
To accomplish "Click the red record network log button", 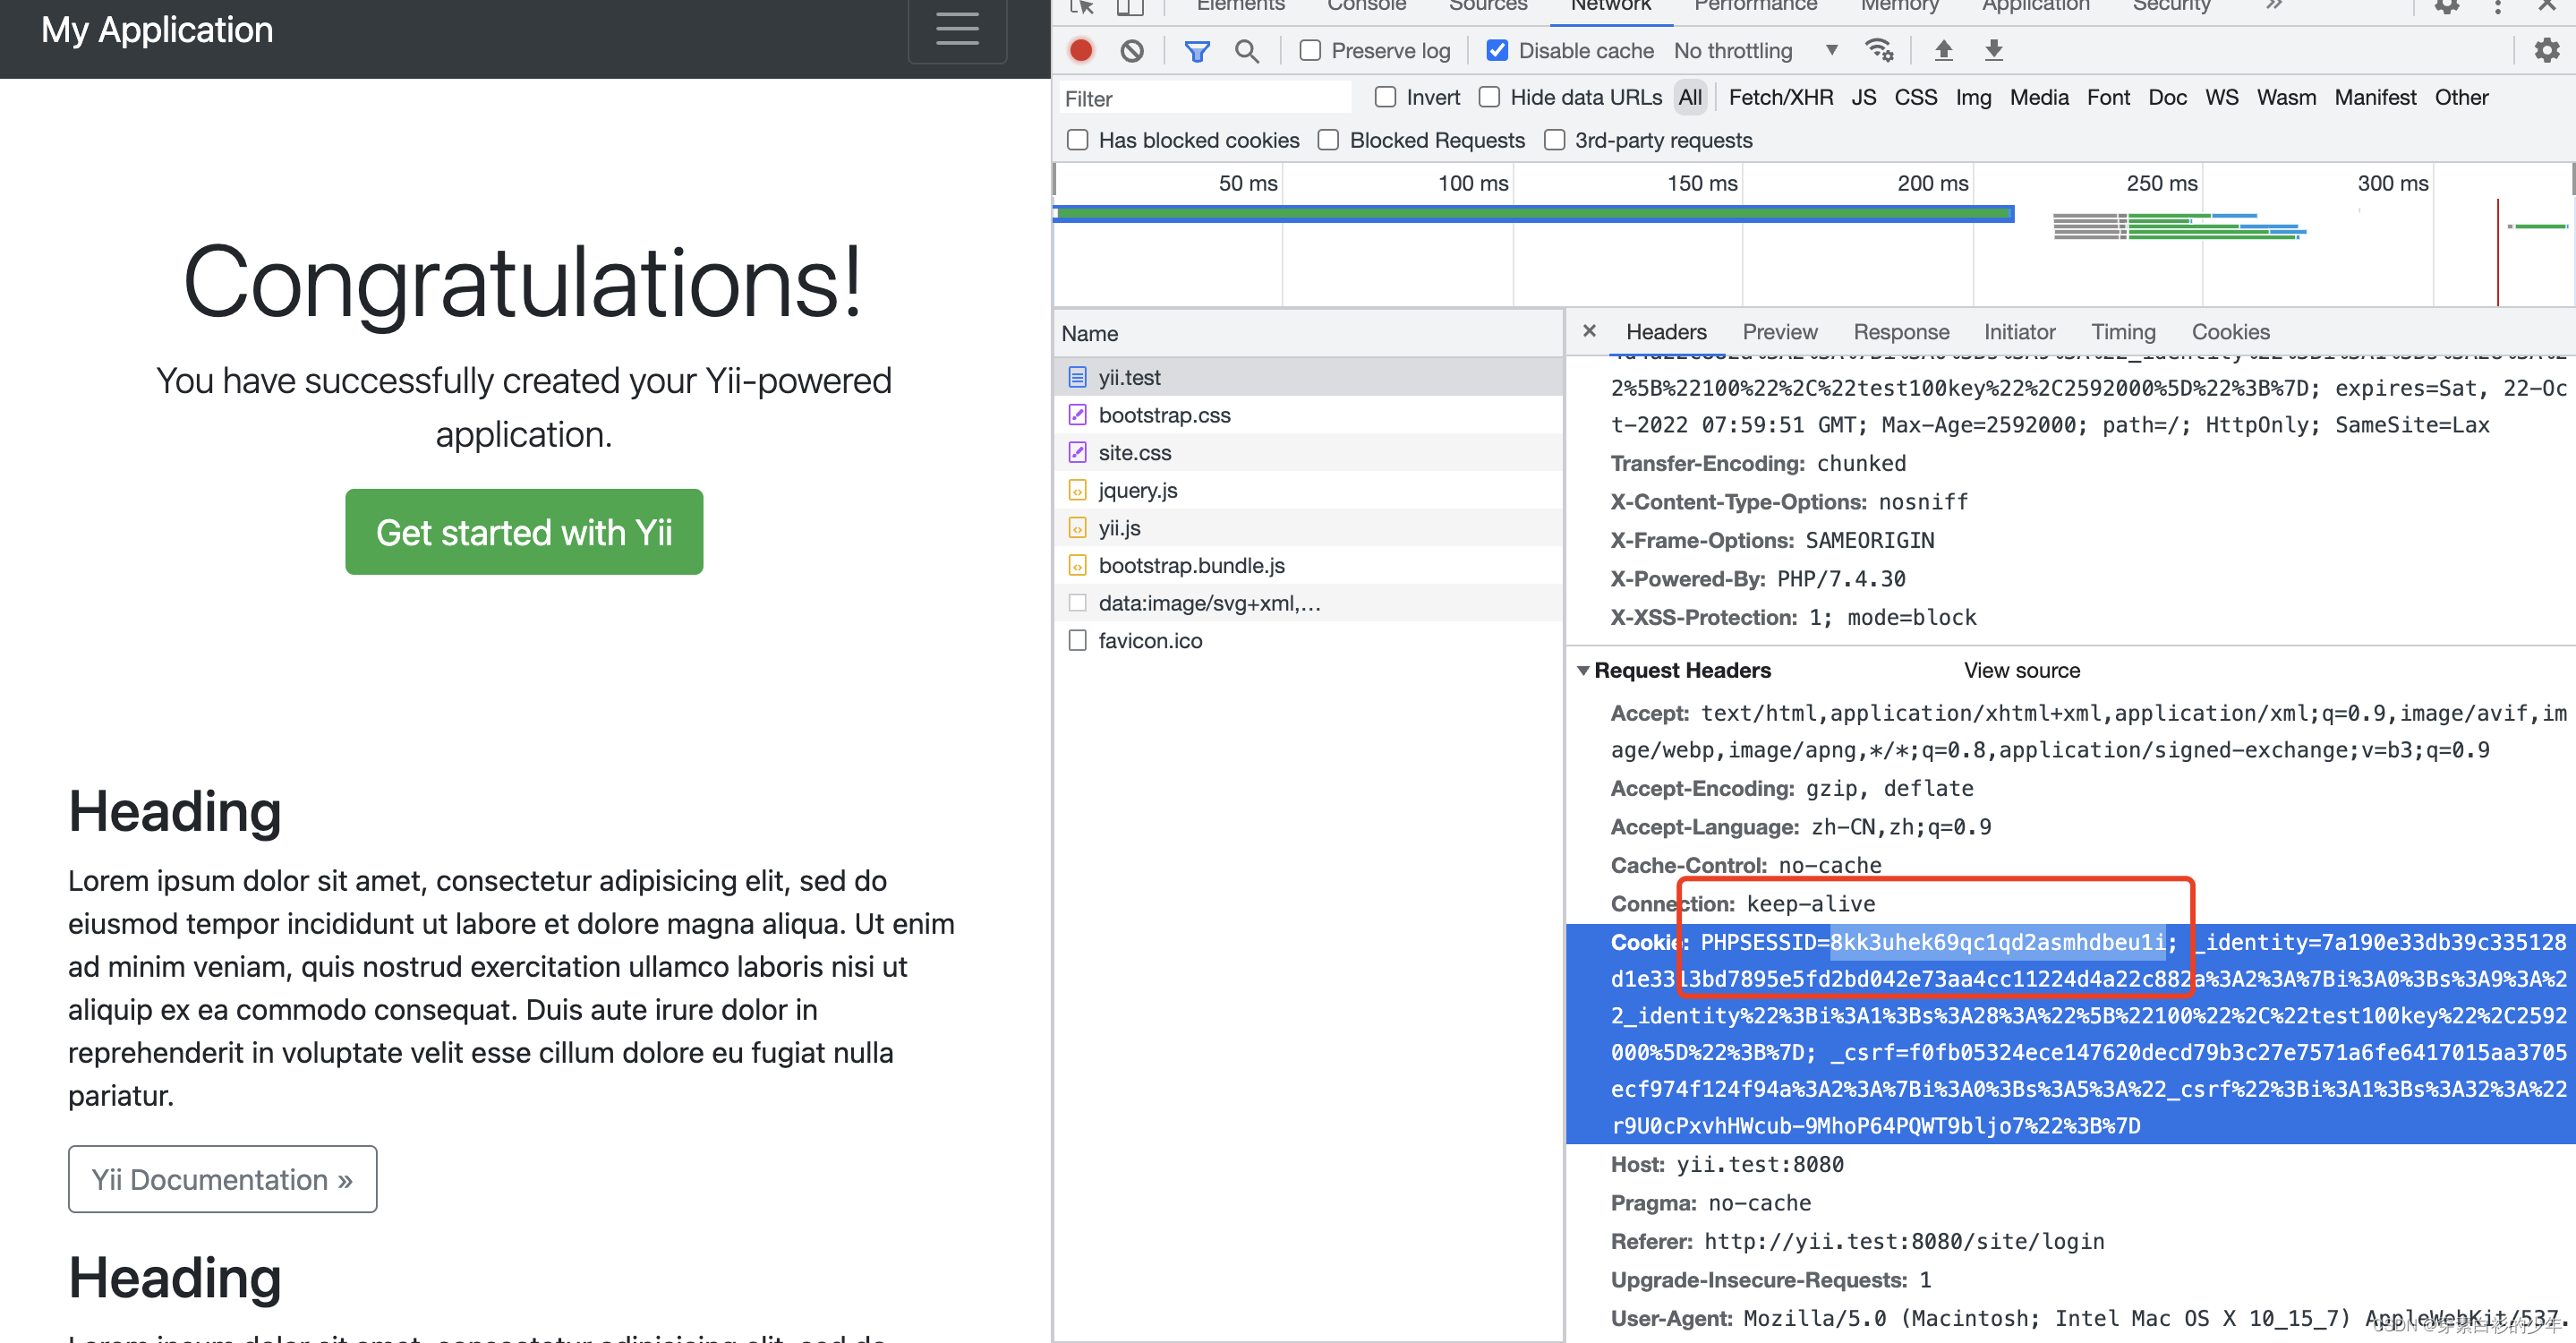I will (1081, 50).
